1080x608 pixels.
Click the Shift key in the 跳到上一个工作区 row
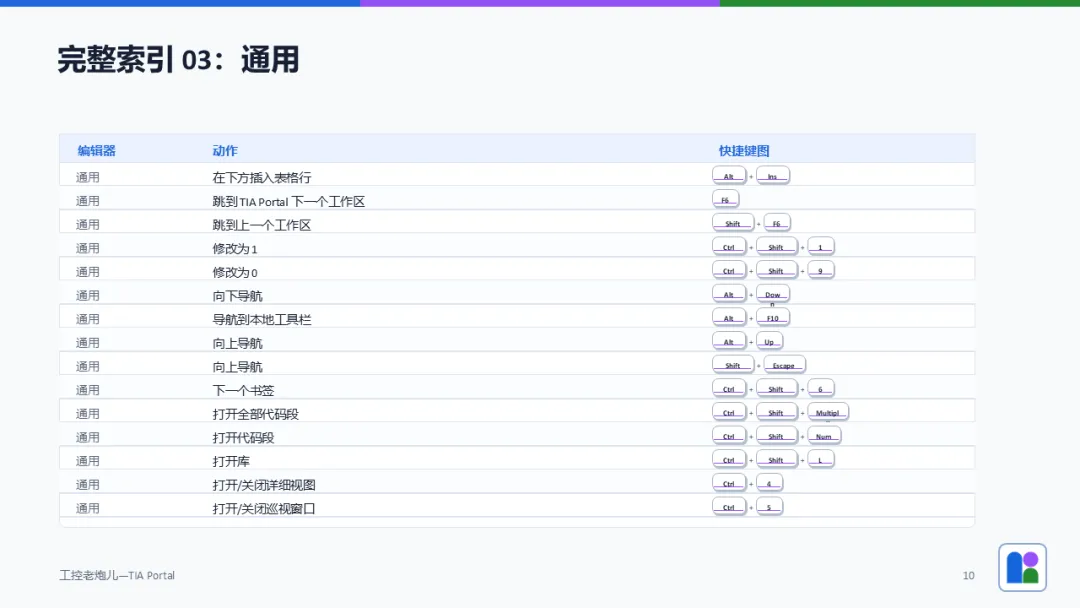732,223
